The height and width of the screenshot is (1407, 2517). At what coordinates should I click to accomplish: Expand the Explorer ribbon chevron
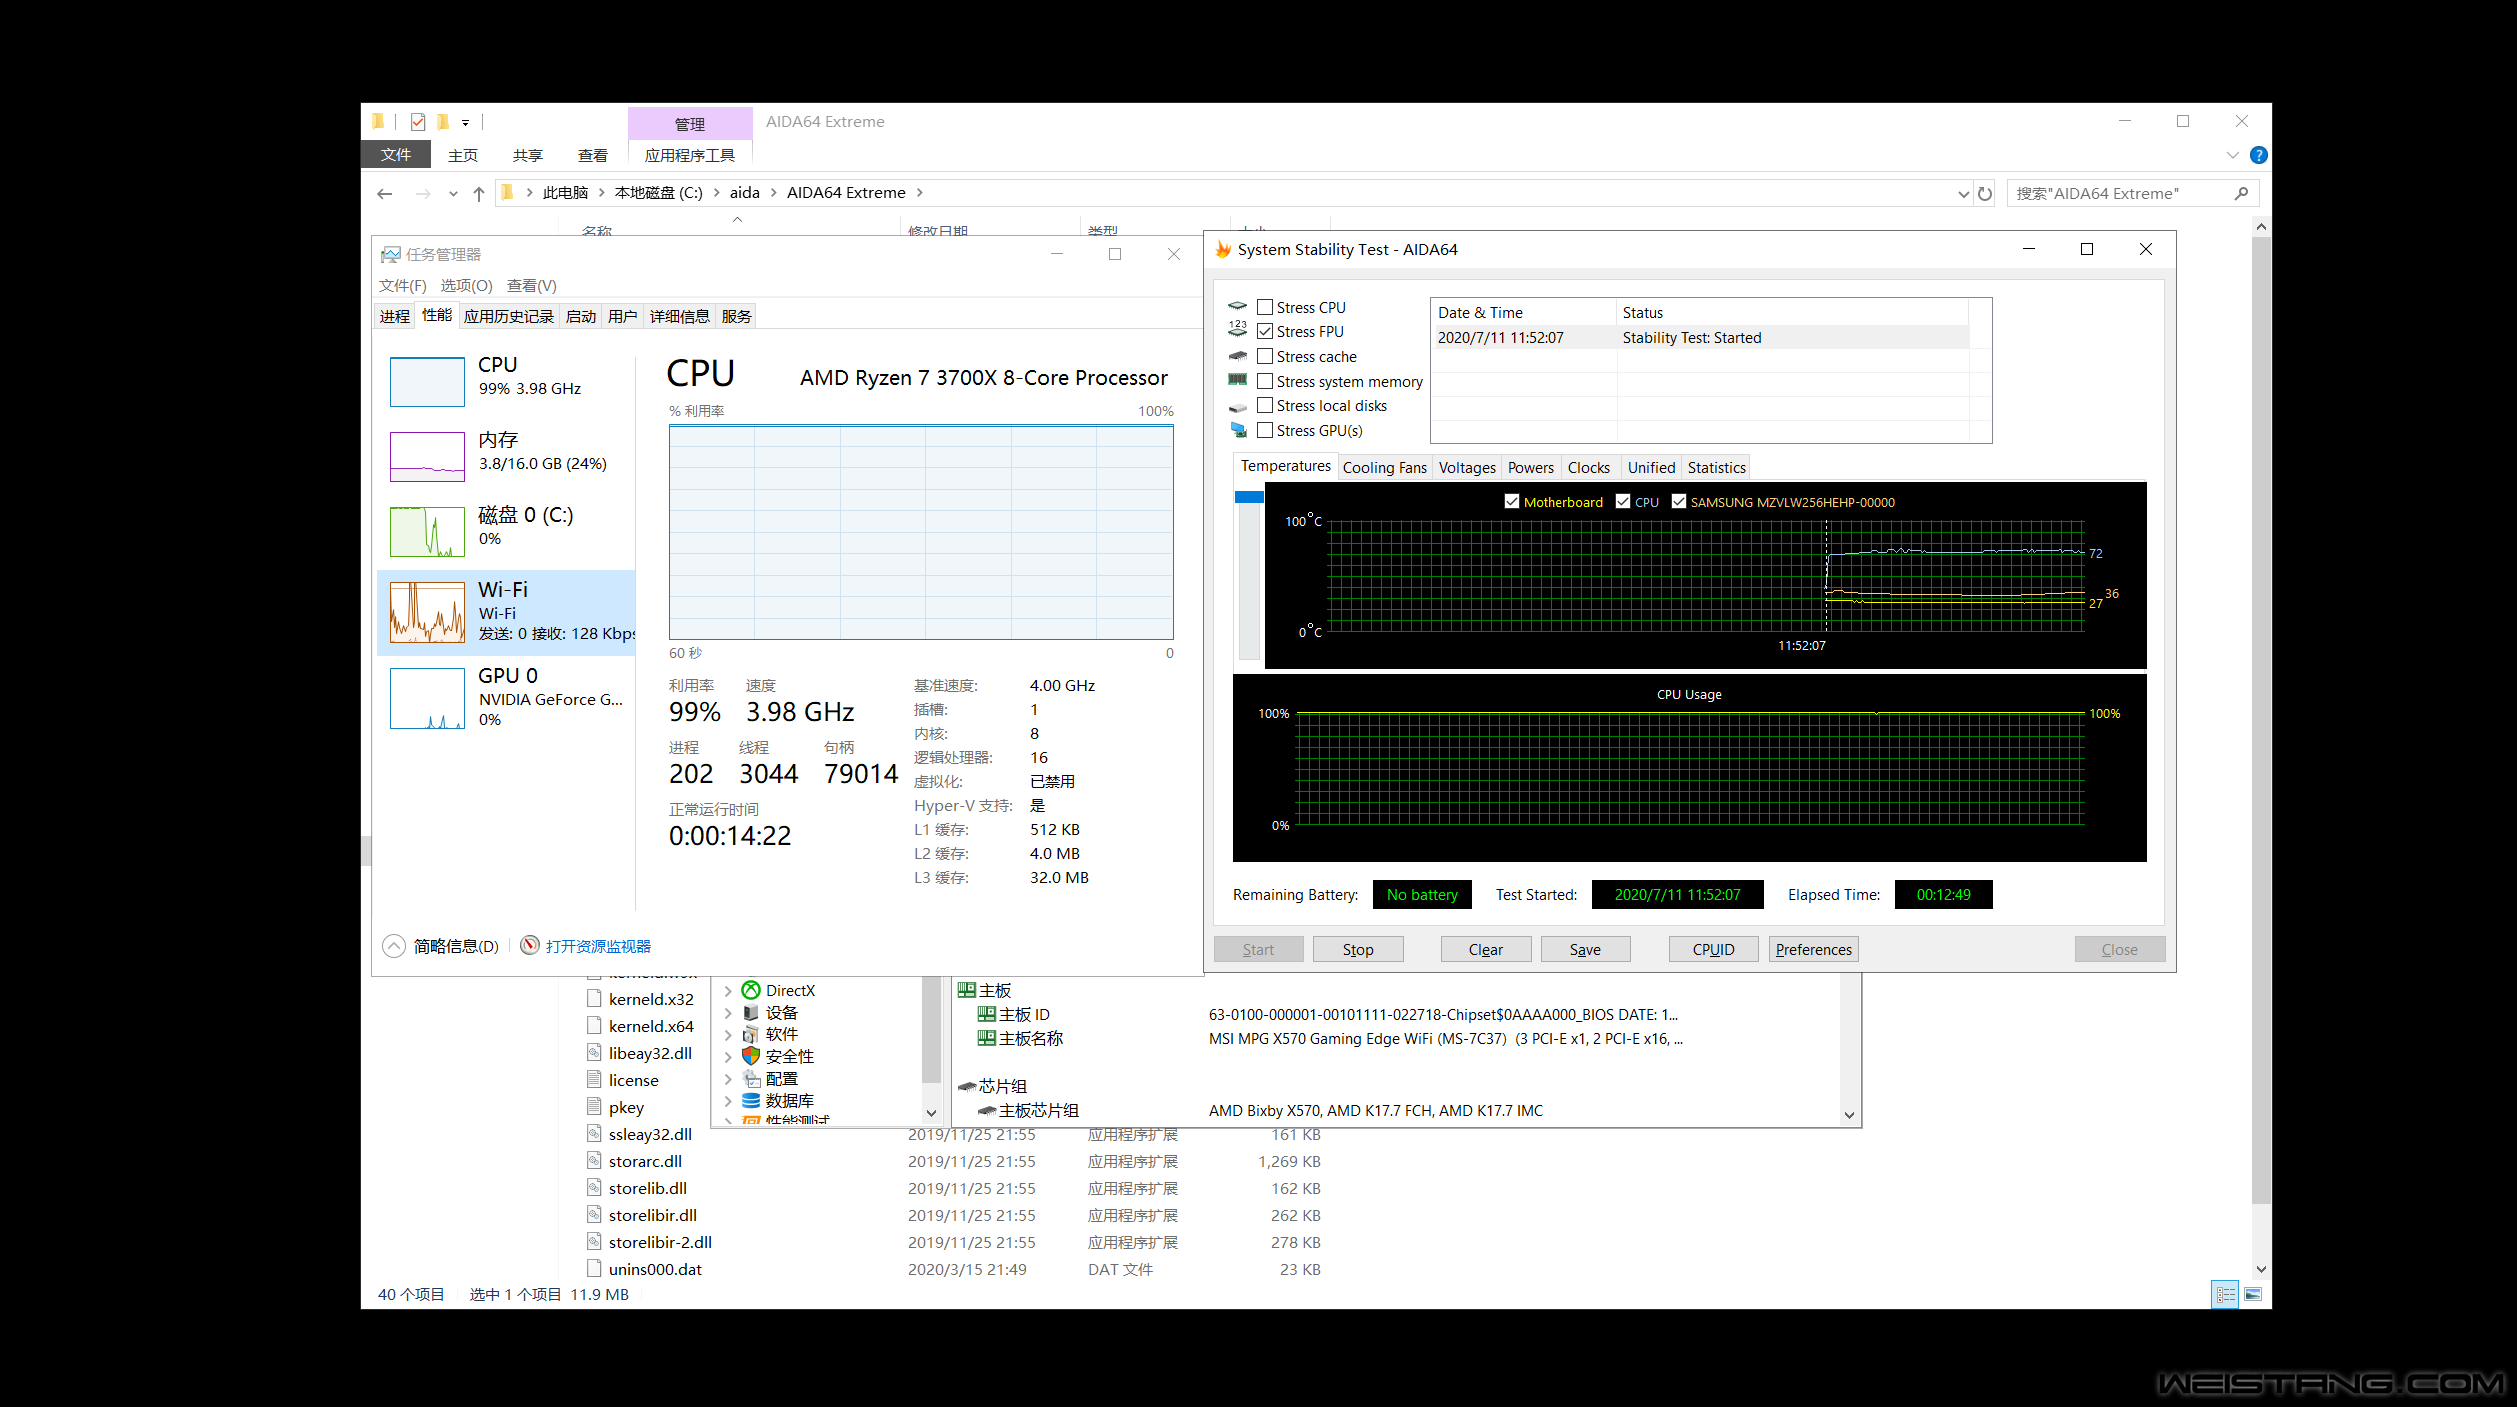[x=2233, y=155]
